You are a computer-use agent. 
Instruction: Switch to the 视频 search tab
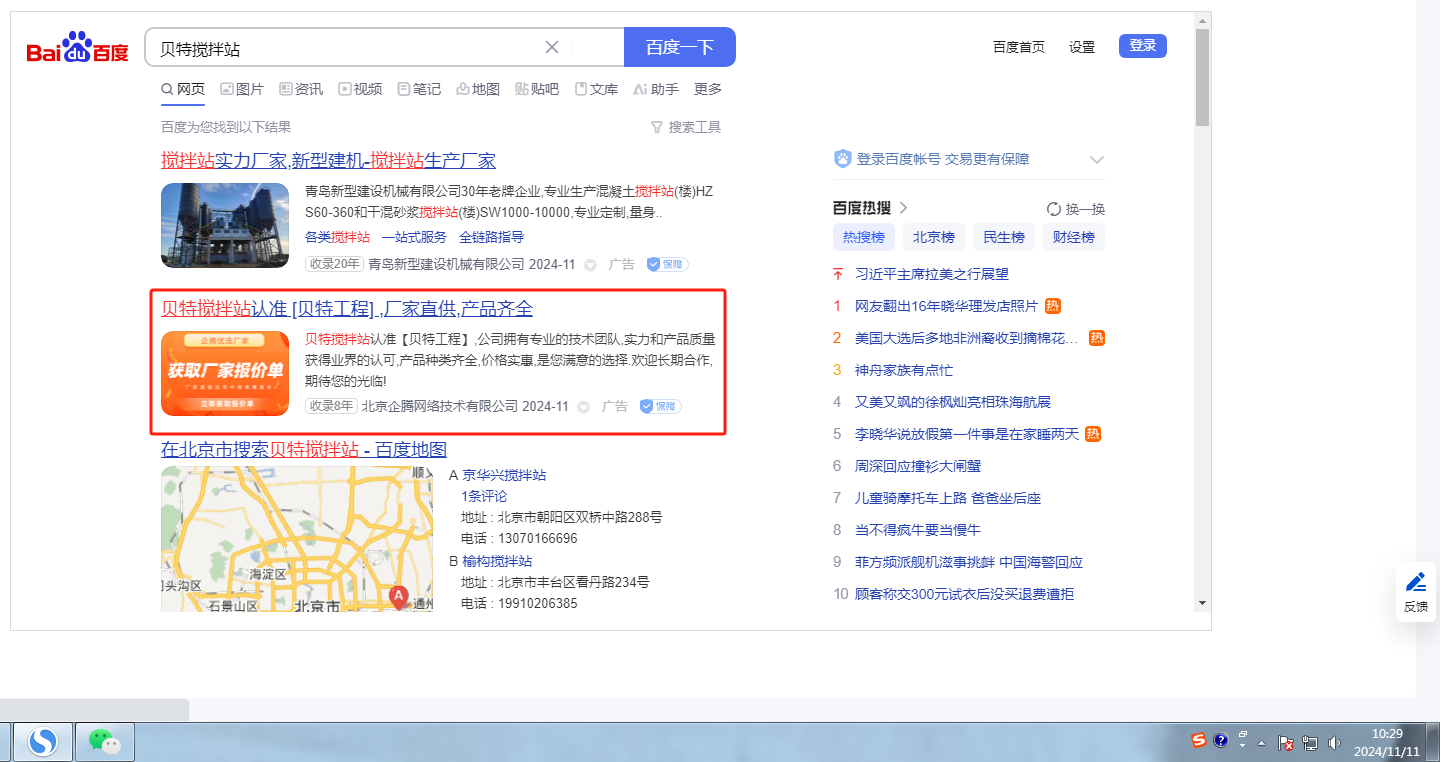360,89
